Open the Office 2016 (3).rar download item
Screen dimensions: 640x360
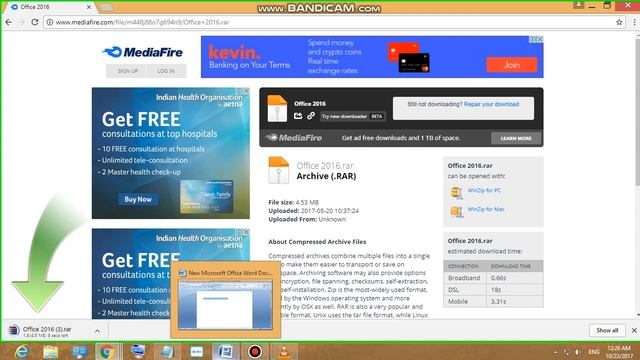click(x=46, y=331)
